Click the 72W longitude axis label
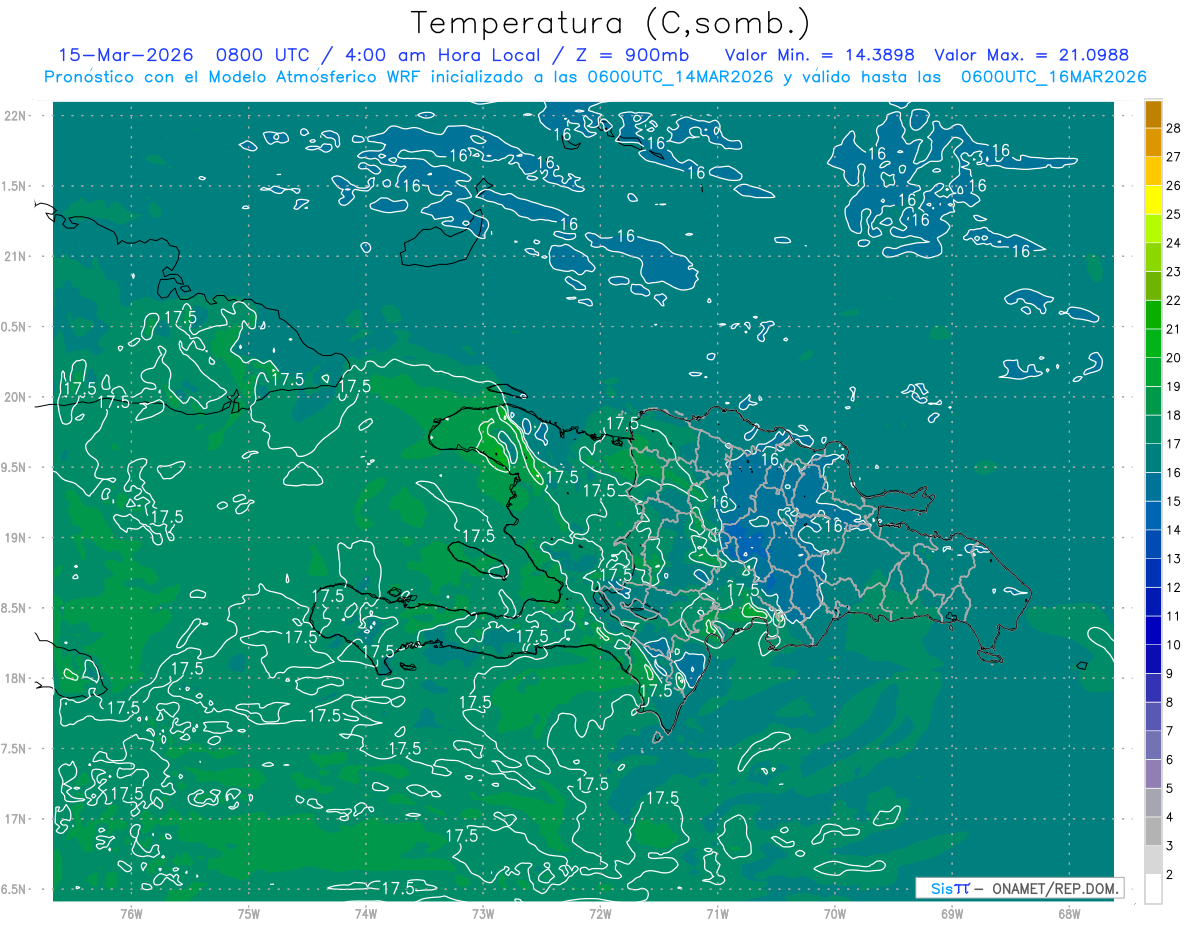Viewport: 1200px width, 927px height. coord(600,914)
